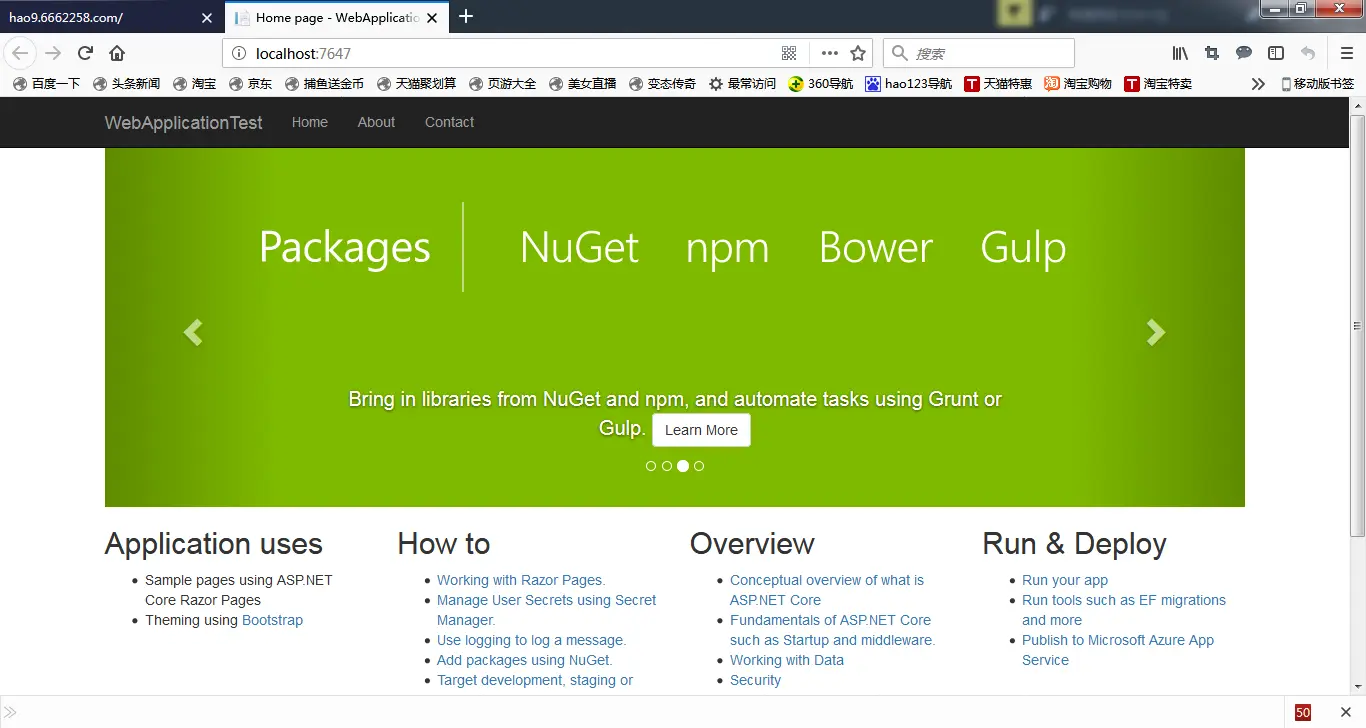Open the 京东 bookmark
Screen dimensions: 1366x728
tap(250, 84)
